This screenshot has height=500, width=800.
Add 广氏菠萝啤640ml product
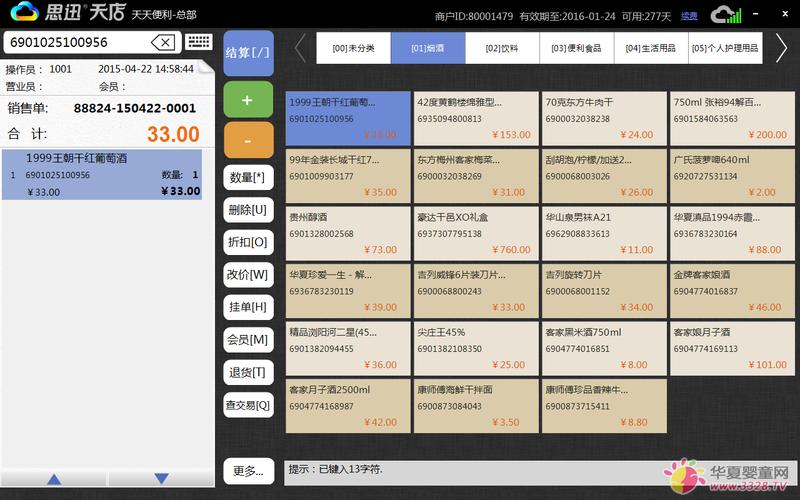[732, 176]
